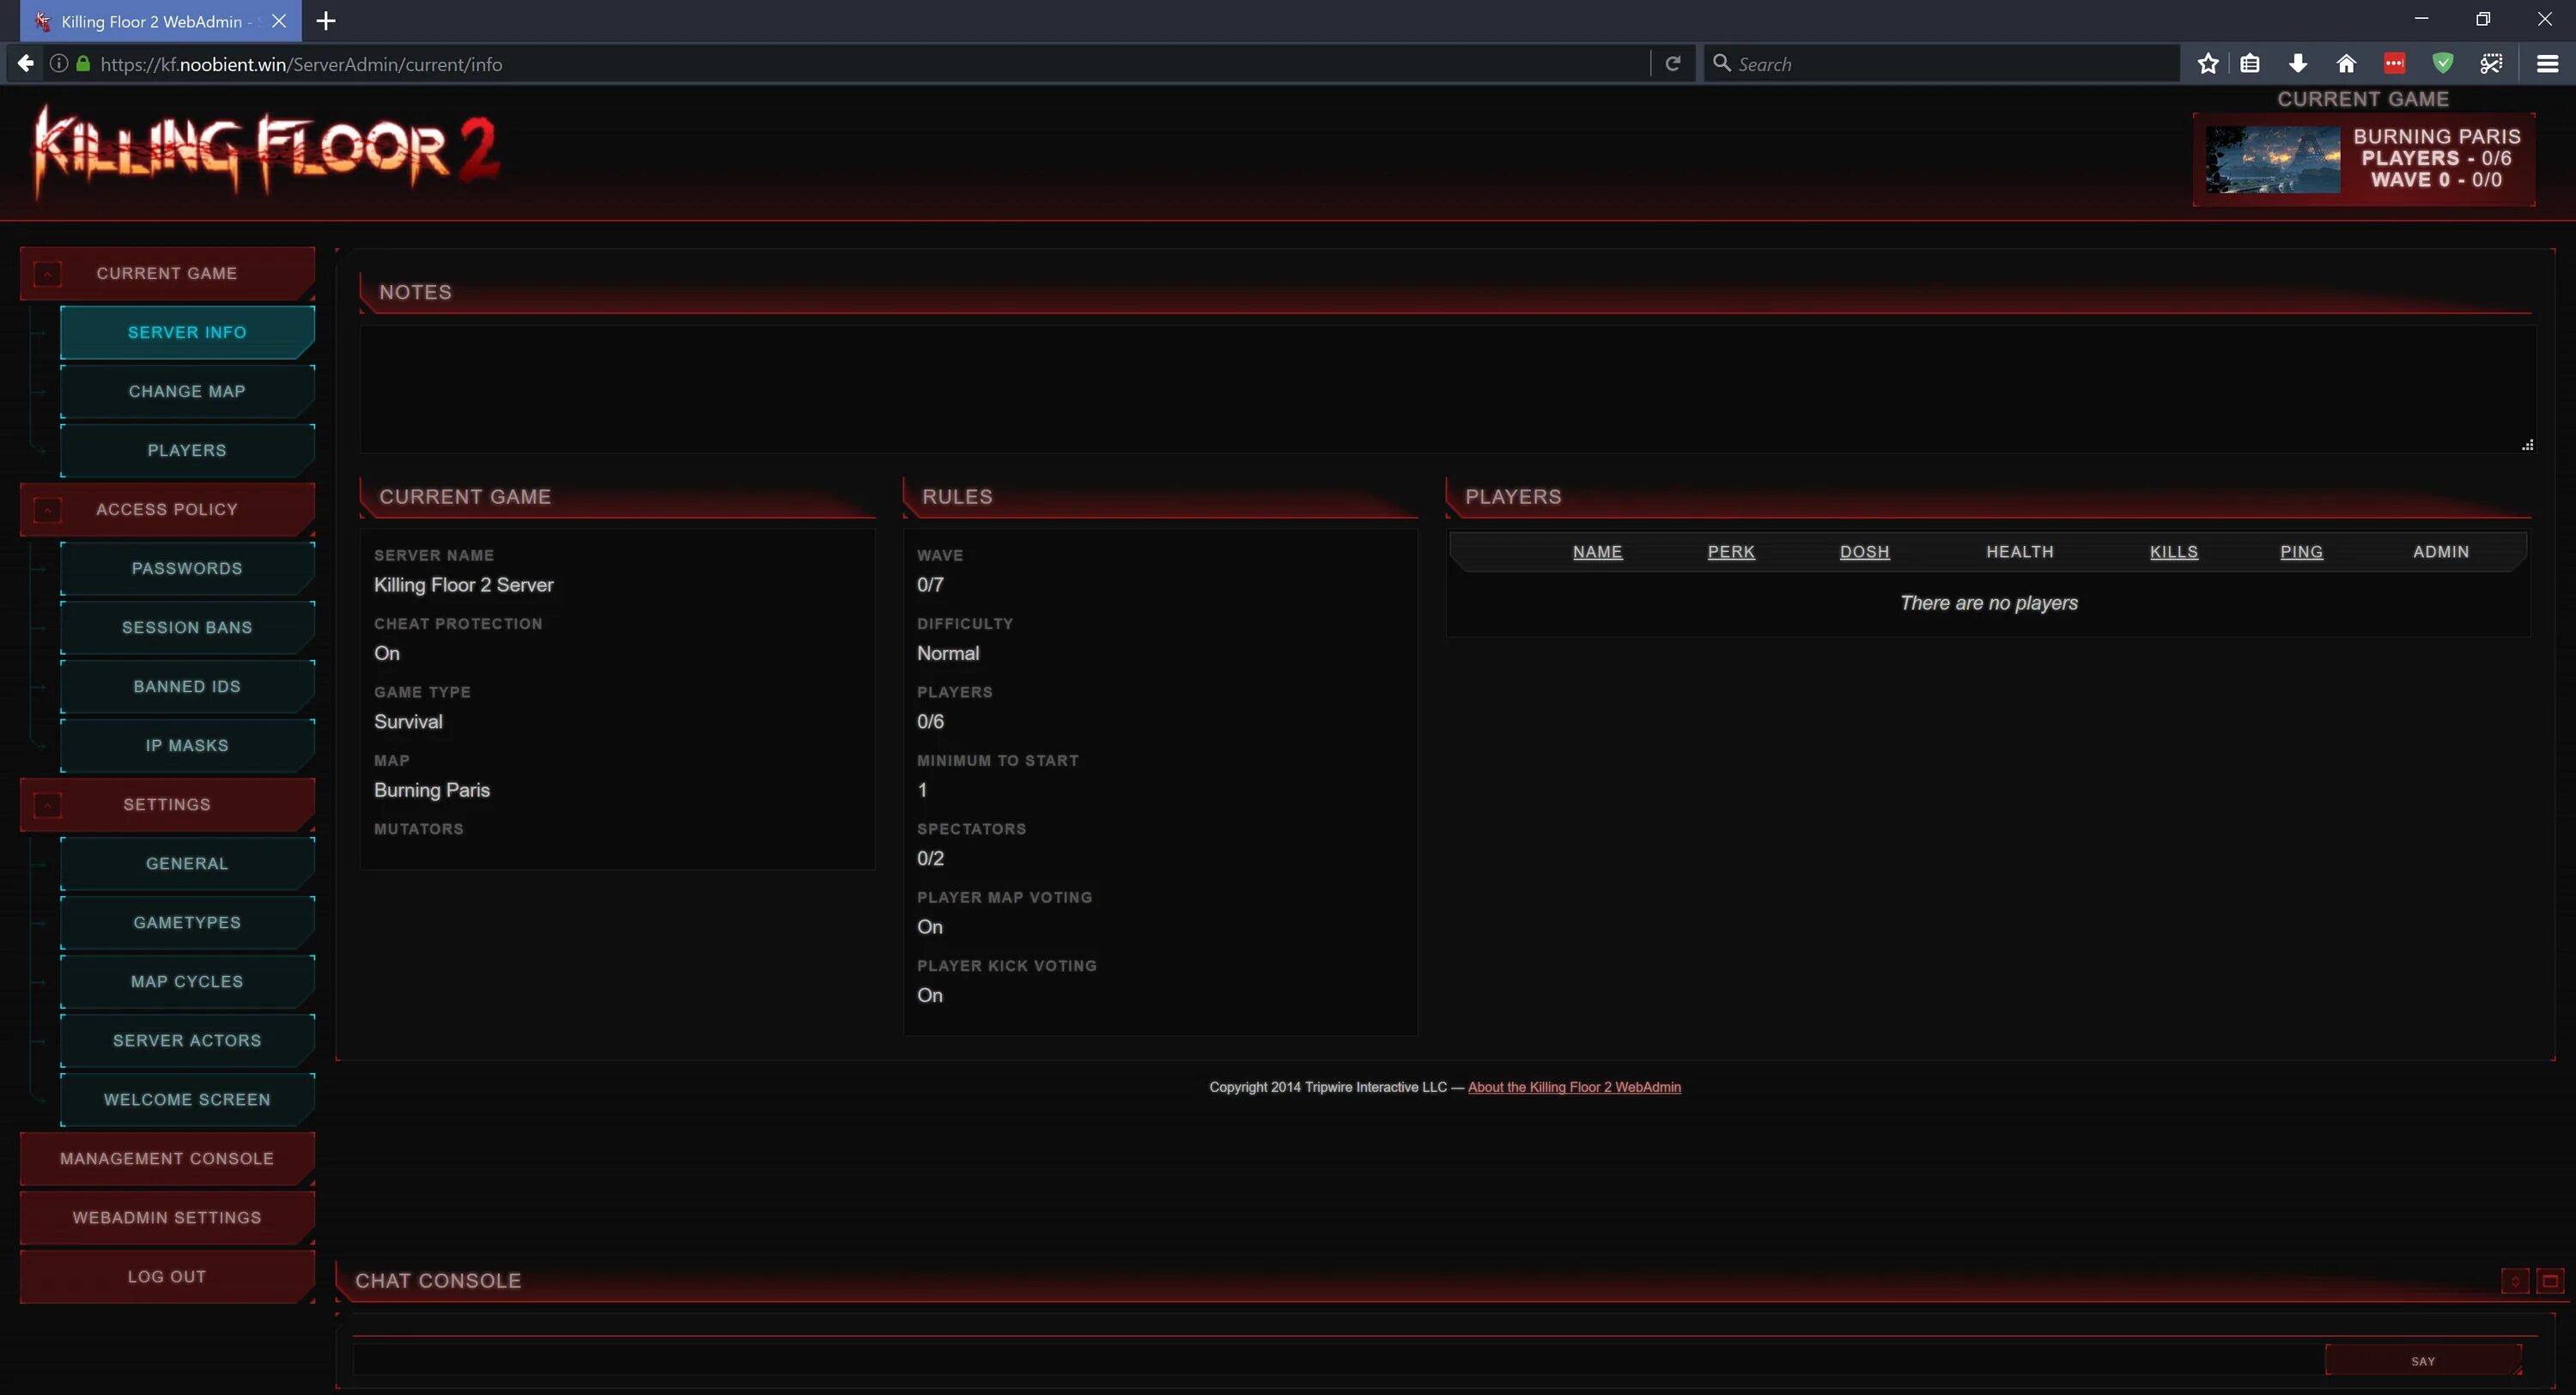
Task: Send chat message with Say button
Action: pyautogui.click(x=2422, y=1360)
